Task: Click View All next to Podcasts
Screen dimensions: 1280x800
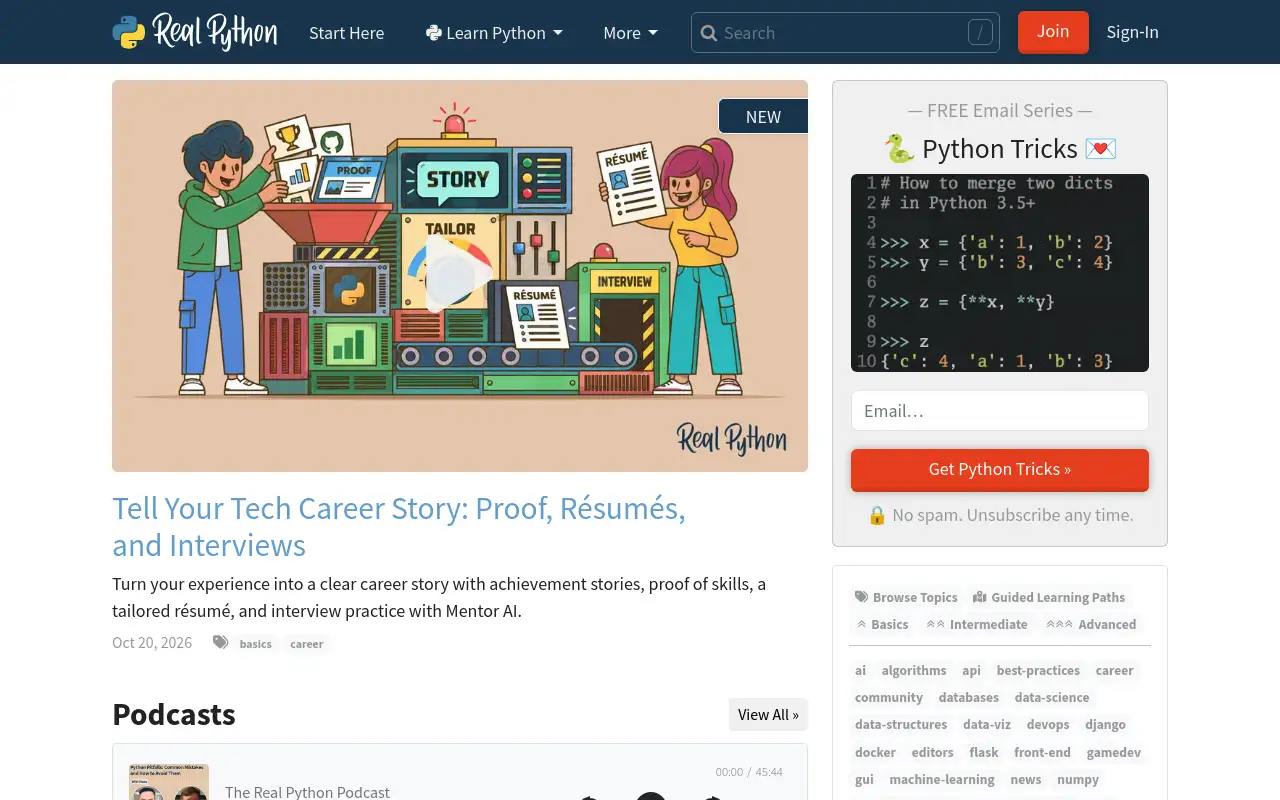Action: point(768,714)
